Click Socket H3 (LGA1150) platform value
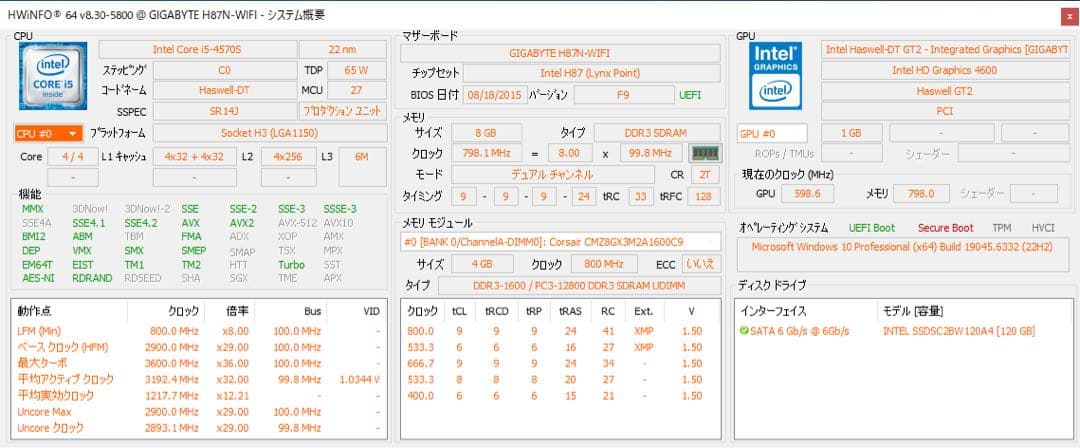The image size is (1080, 448). point(270,134)
